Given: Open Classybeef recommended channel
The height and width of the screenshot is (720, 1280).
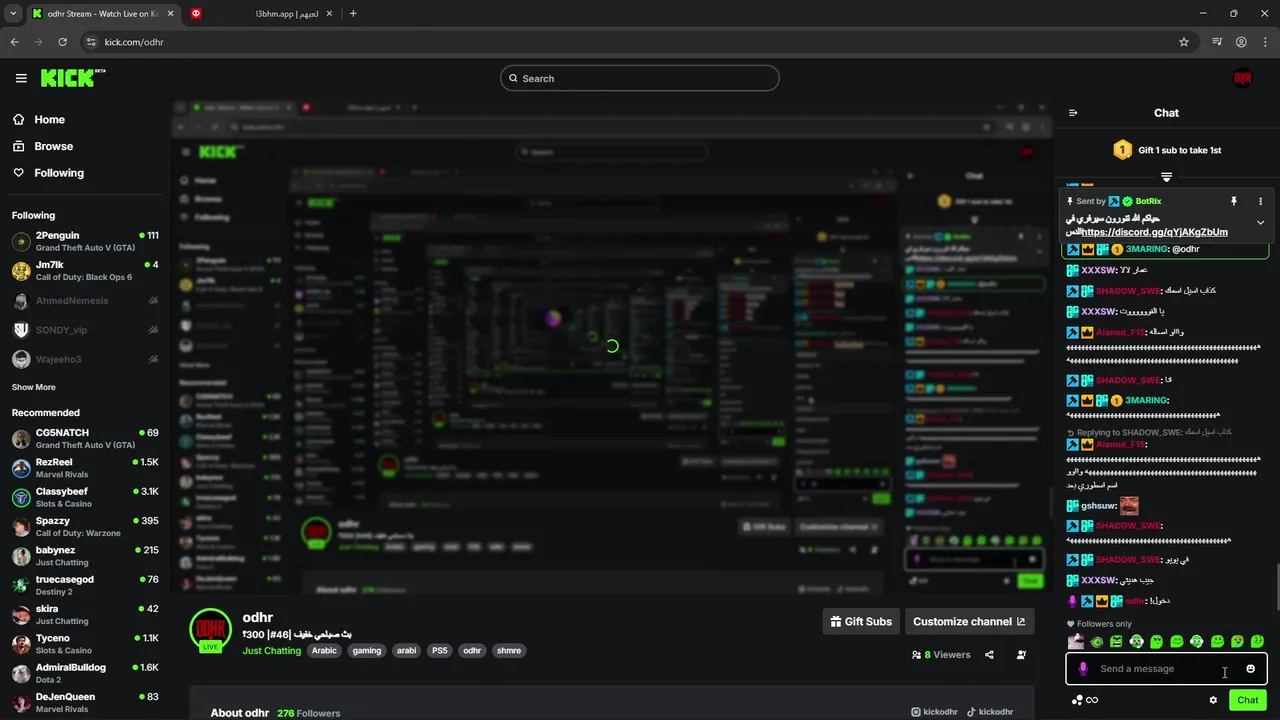Looking at the screenshot, I should (x=85, y=497).
